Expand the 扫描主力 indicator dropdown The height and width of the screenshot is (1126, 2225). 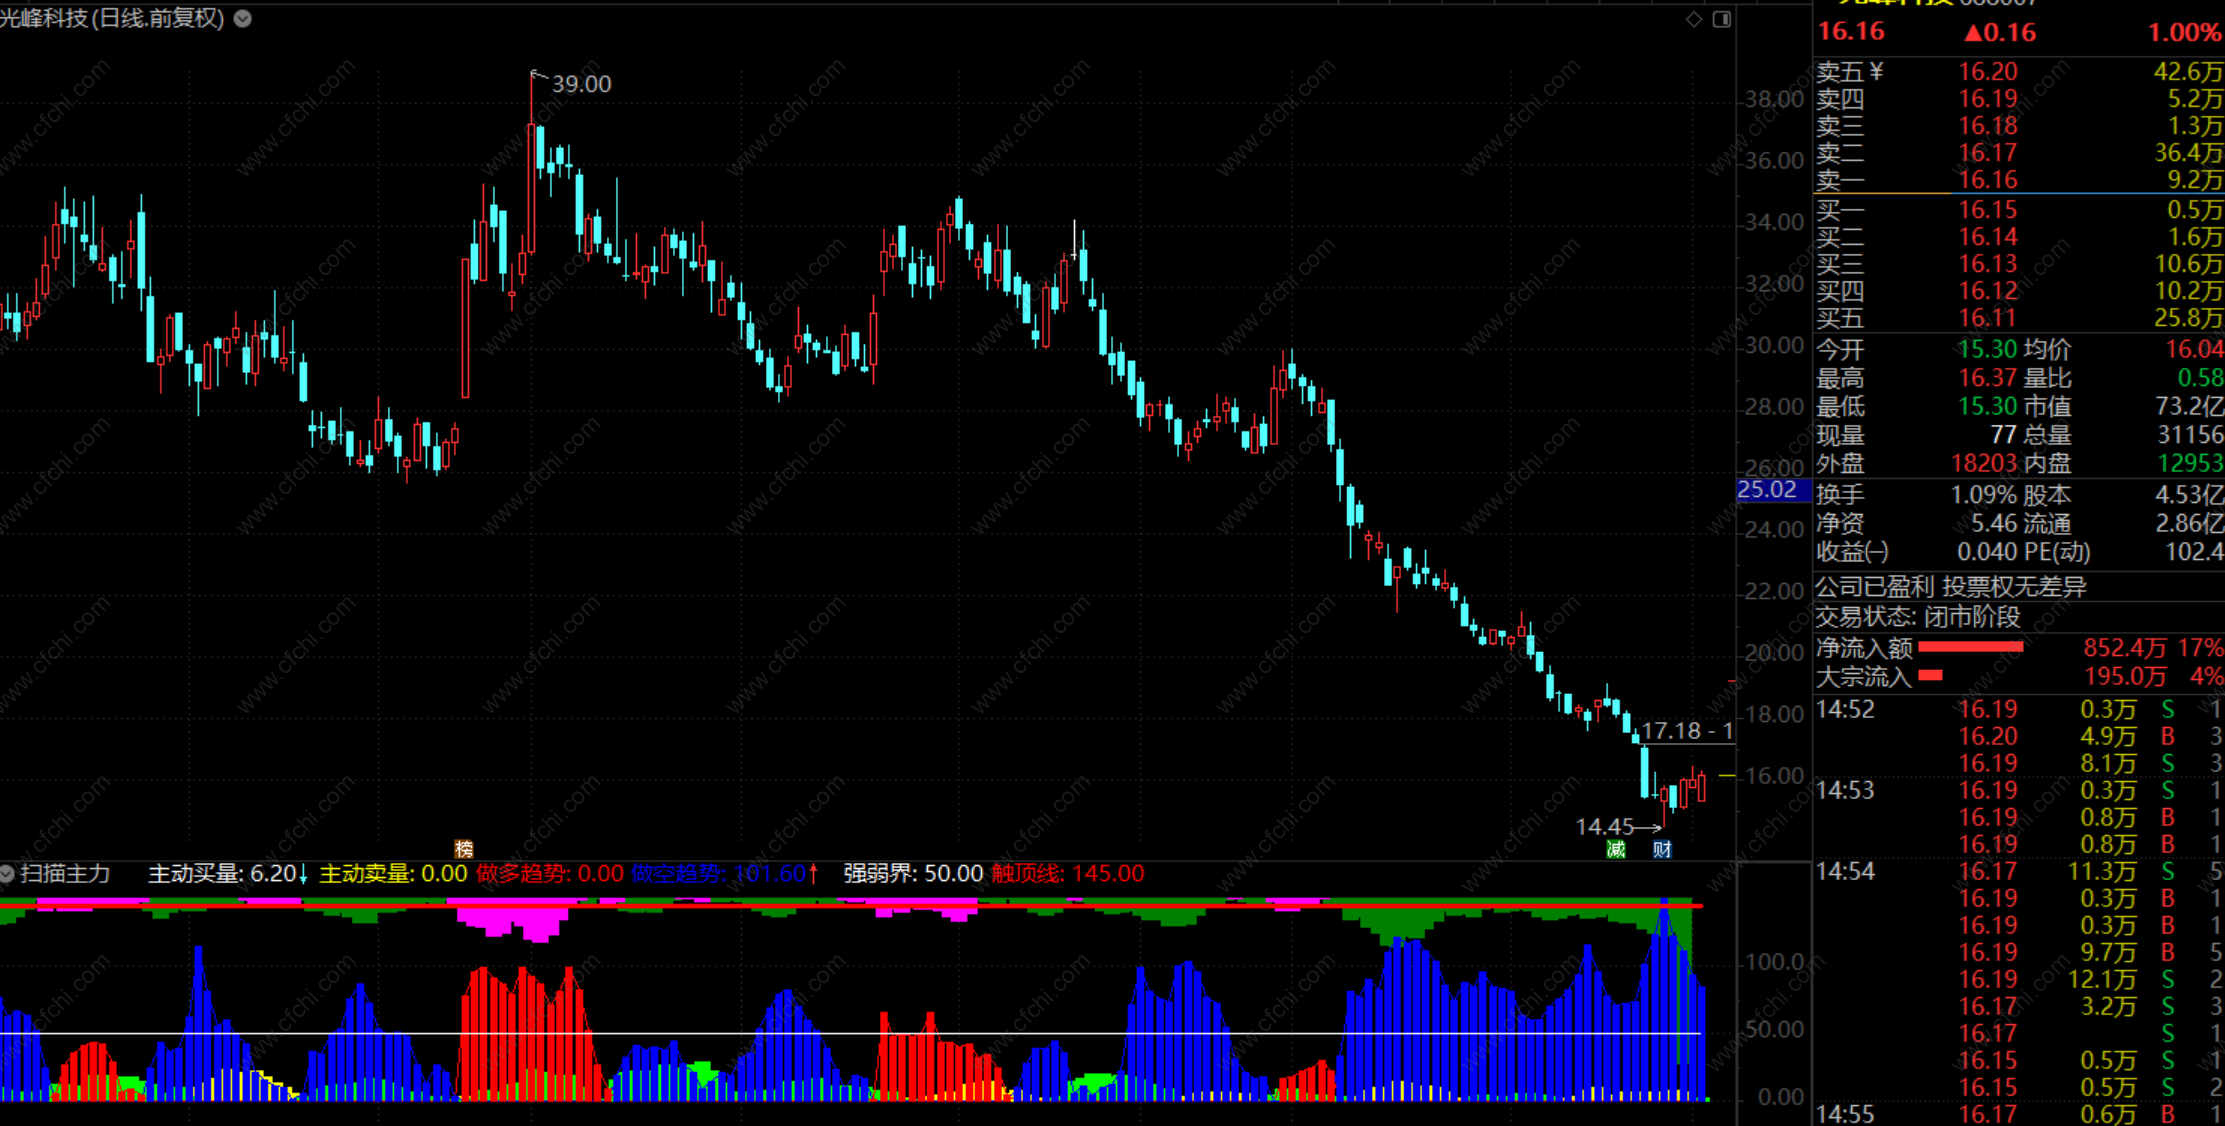coord(7,874)
